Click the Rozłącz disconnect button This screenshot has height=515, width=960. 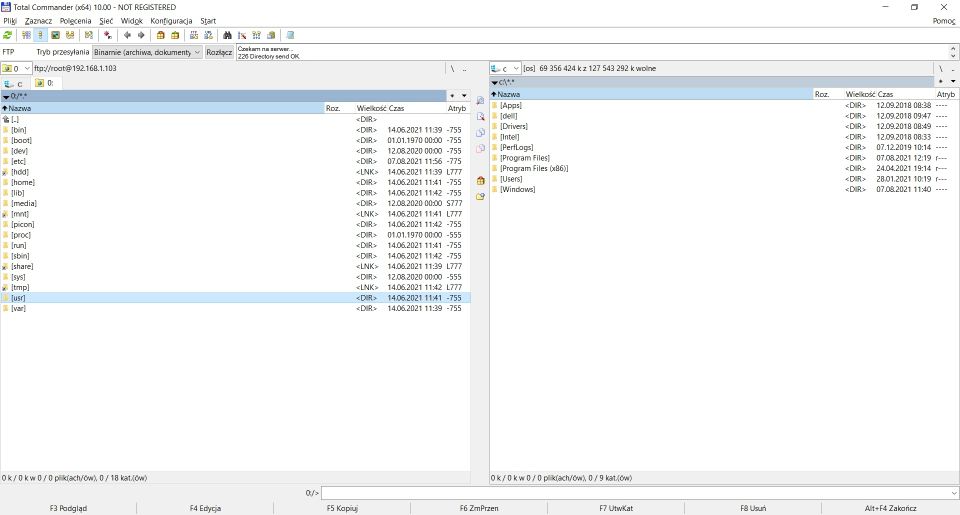click(x=219, y=52)
